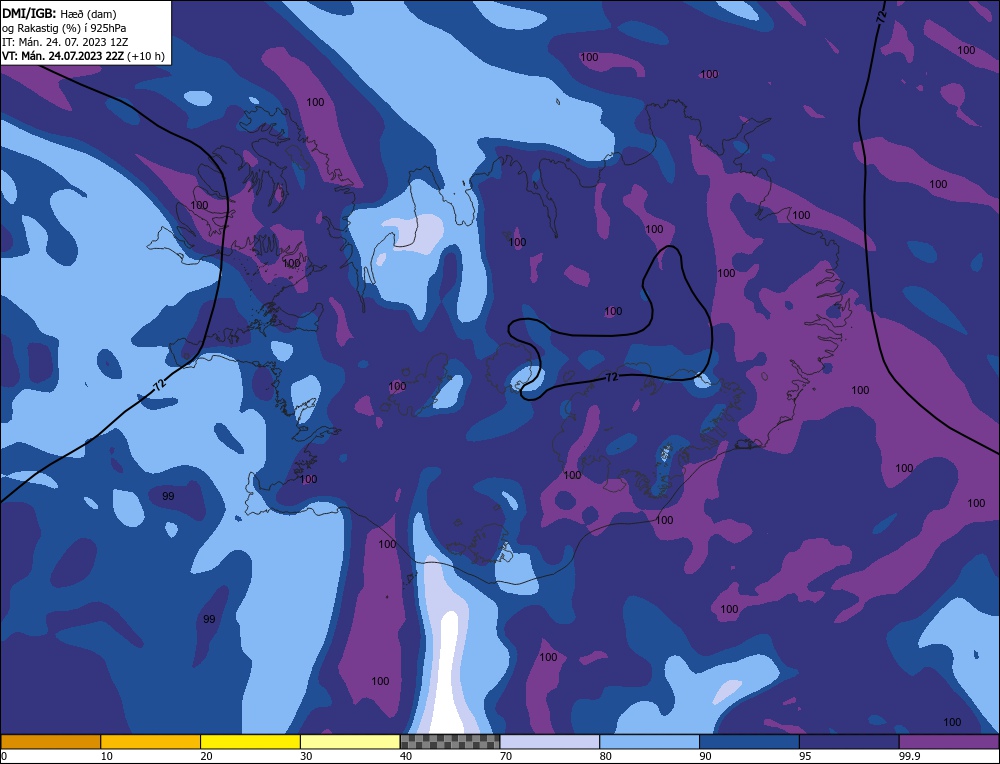
Task: Select the legend tick label '20'
Action: (x=207, y=756)
